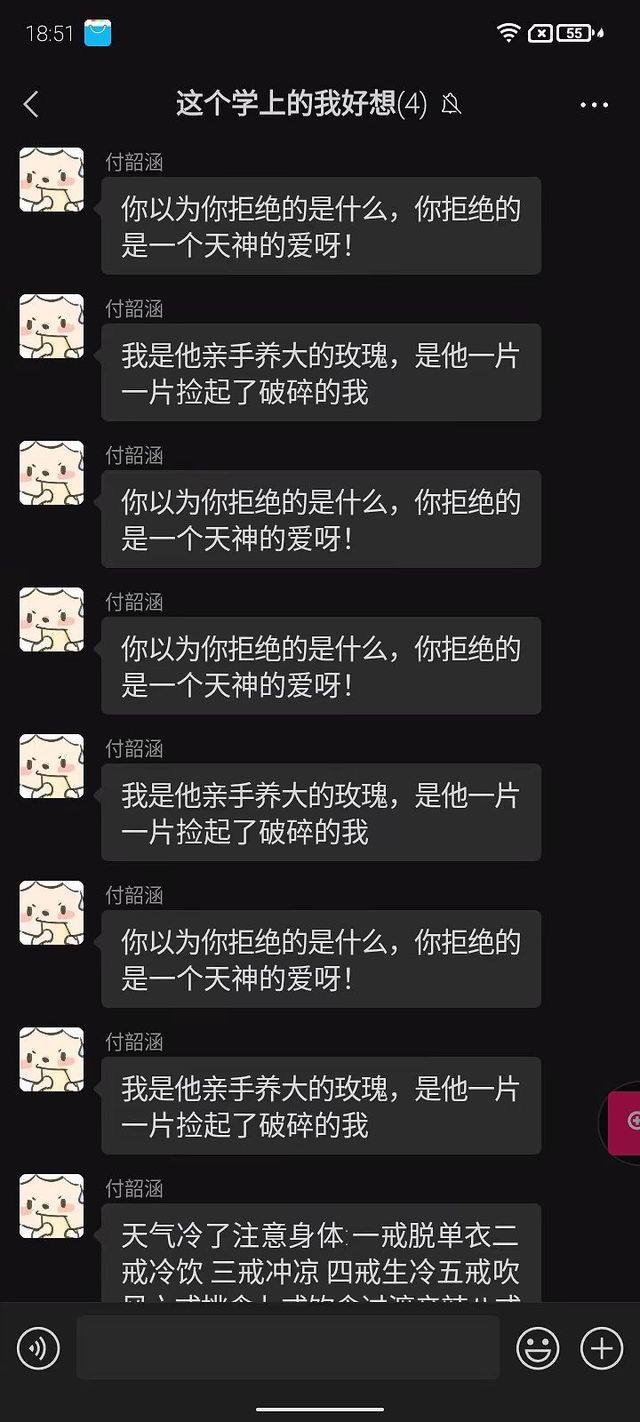Tap the avatar beside the 天气冷了 message

[x=51, y=1206]
